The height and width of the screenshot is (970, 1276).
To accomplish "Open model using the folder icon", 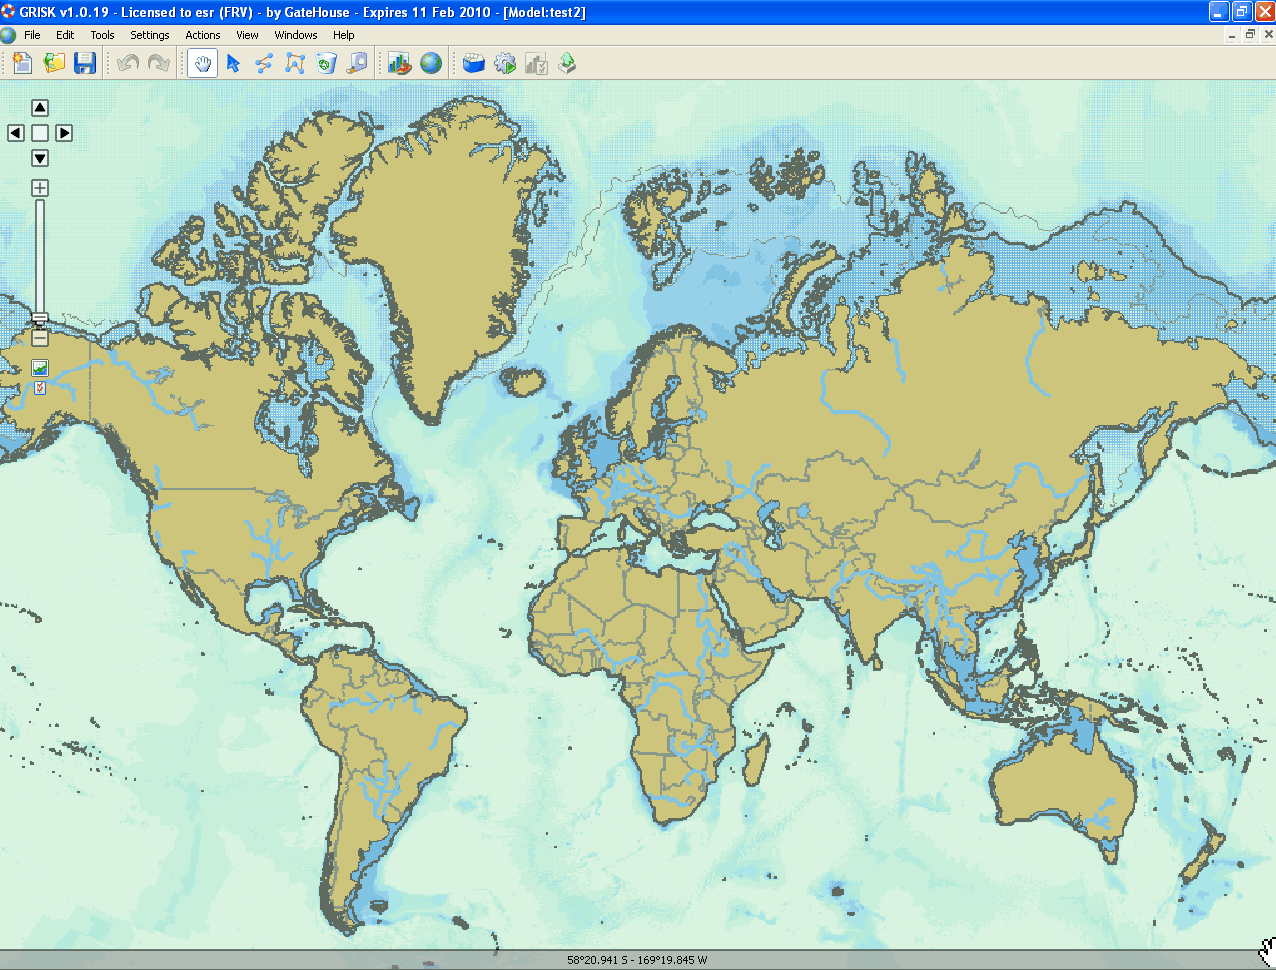I will tap(54, 64).
